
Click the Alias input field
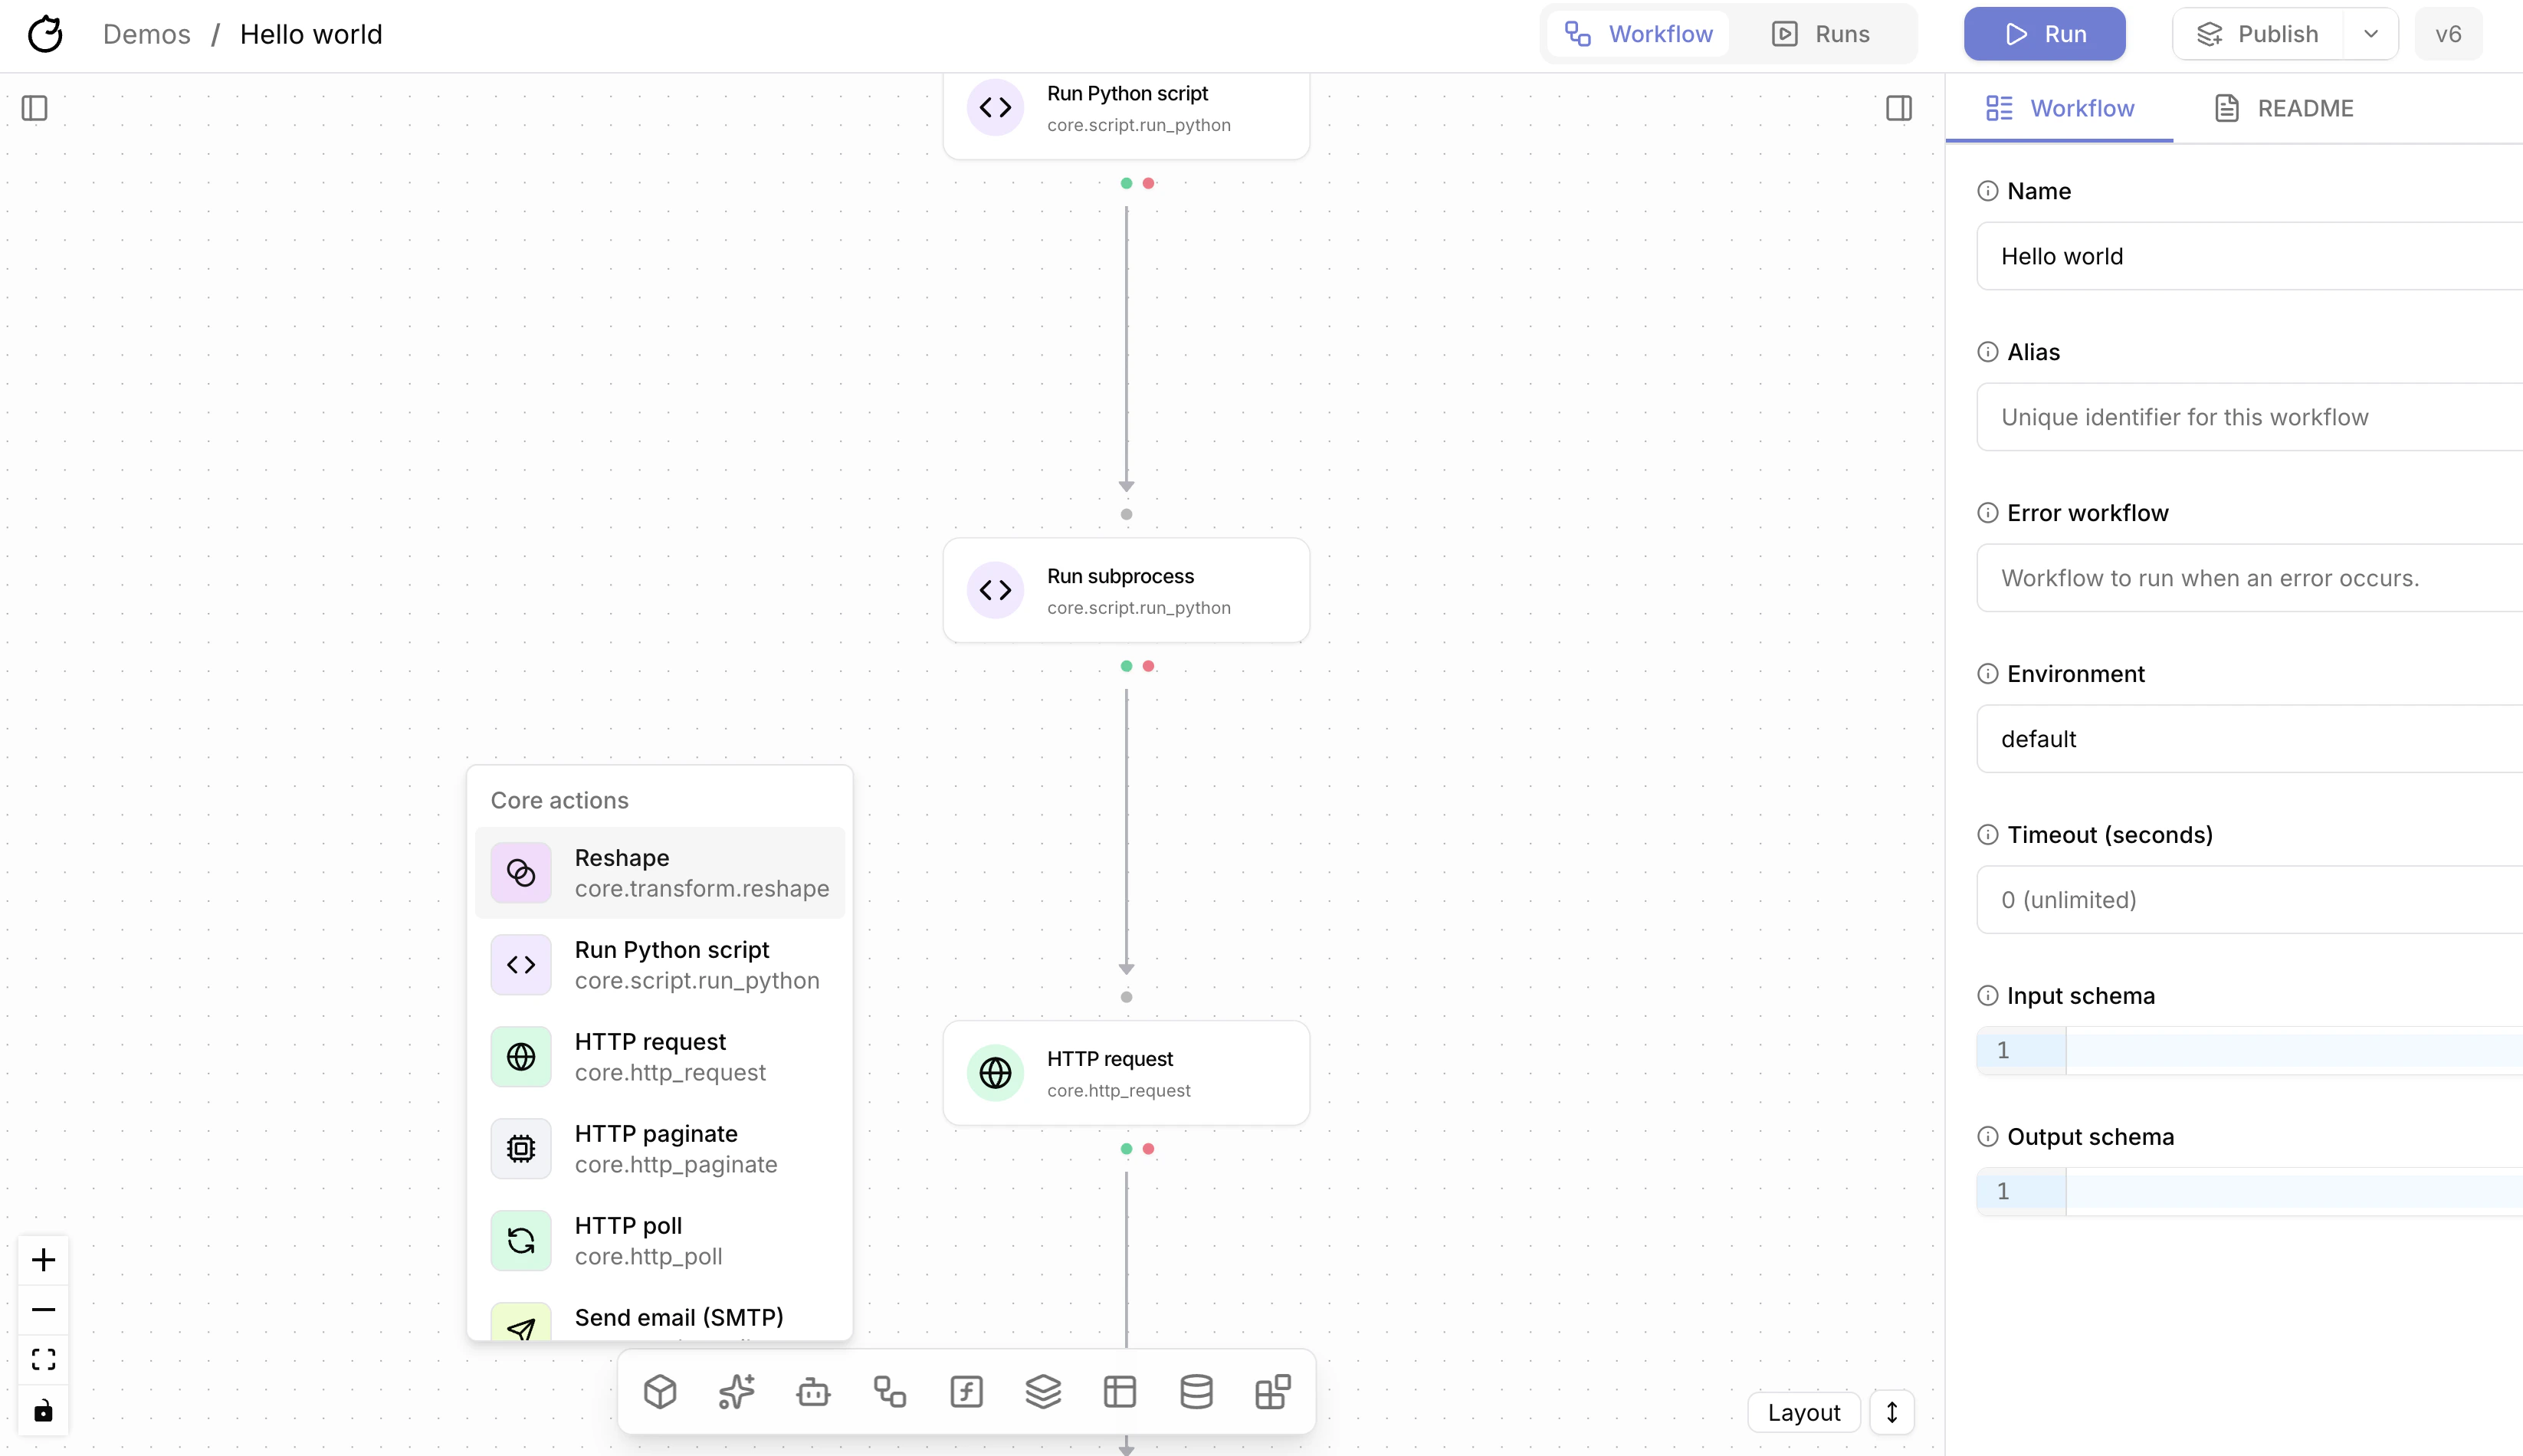click(x=2250, y=417)
